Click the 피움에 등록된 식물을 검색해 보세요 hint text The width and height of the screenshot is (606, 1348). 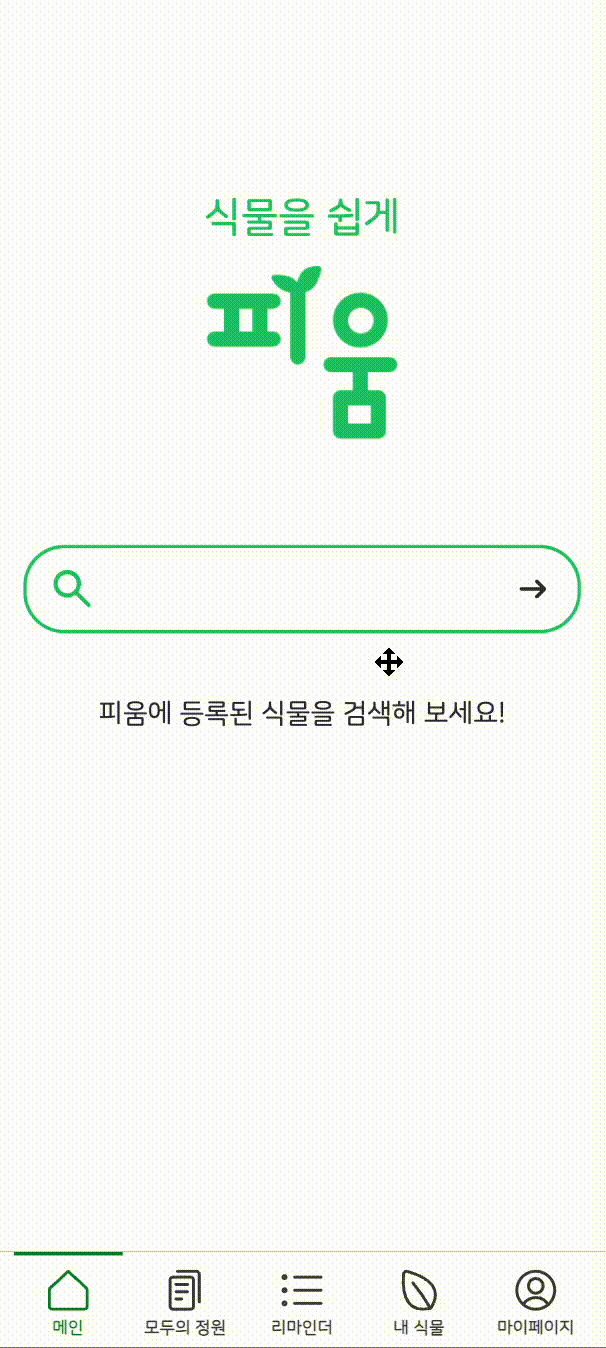tap(302, 713)
